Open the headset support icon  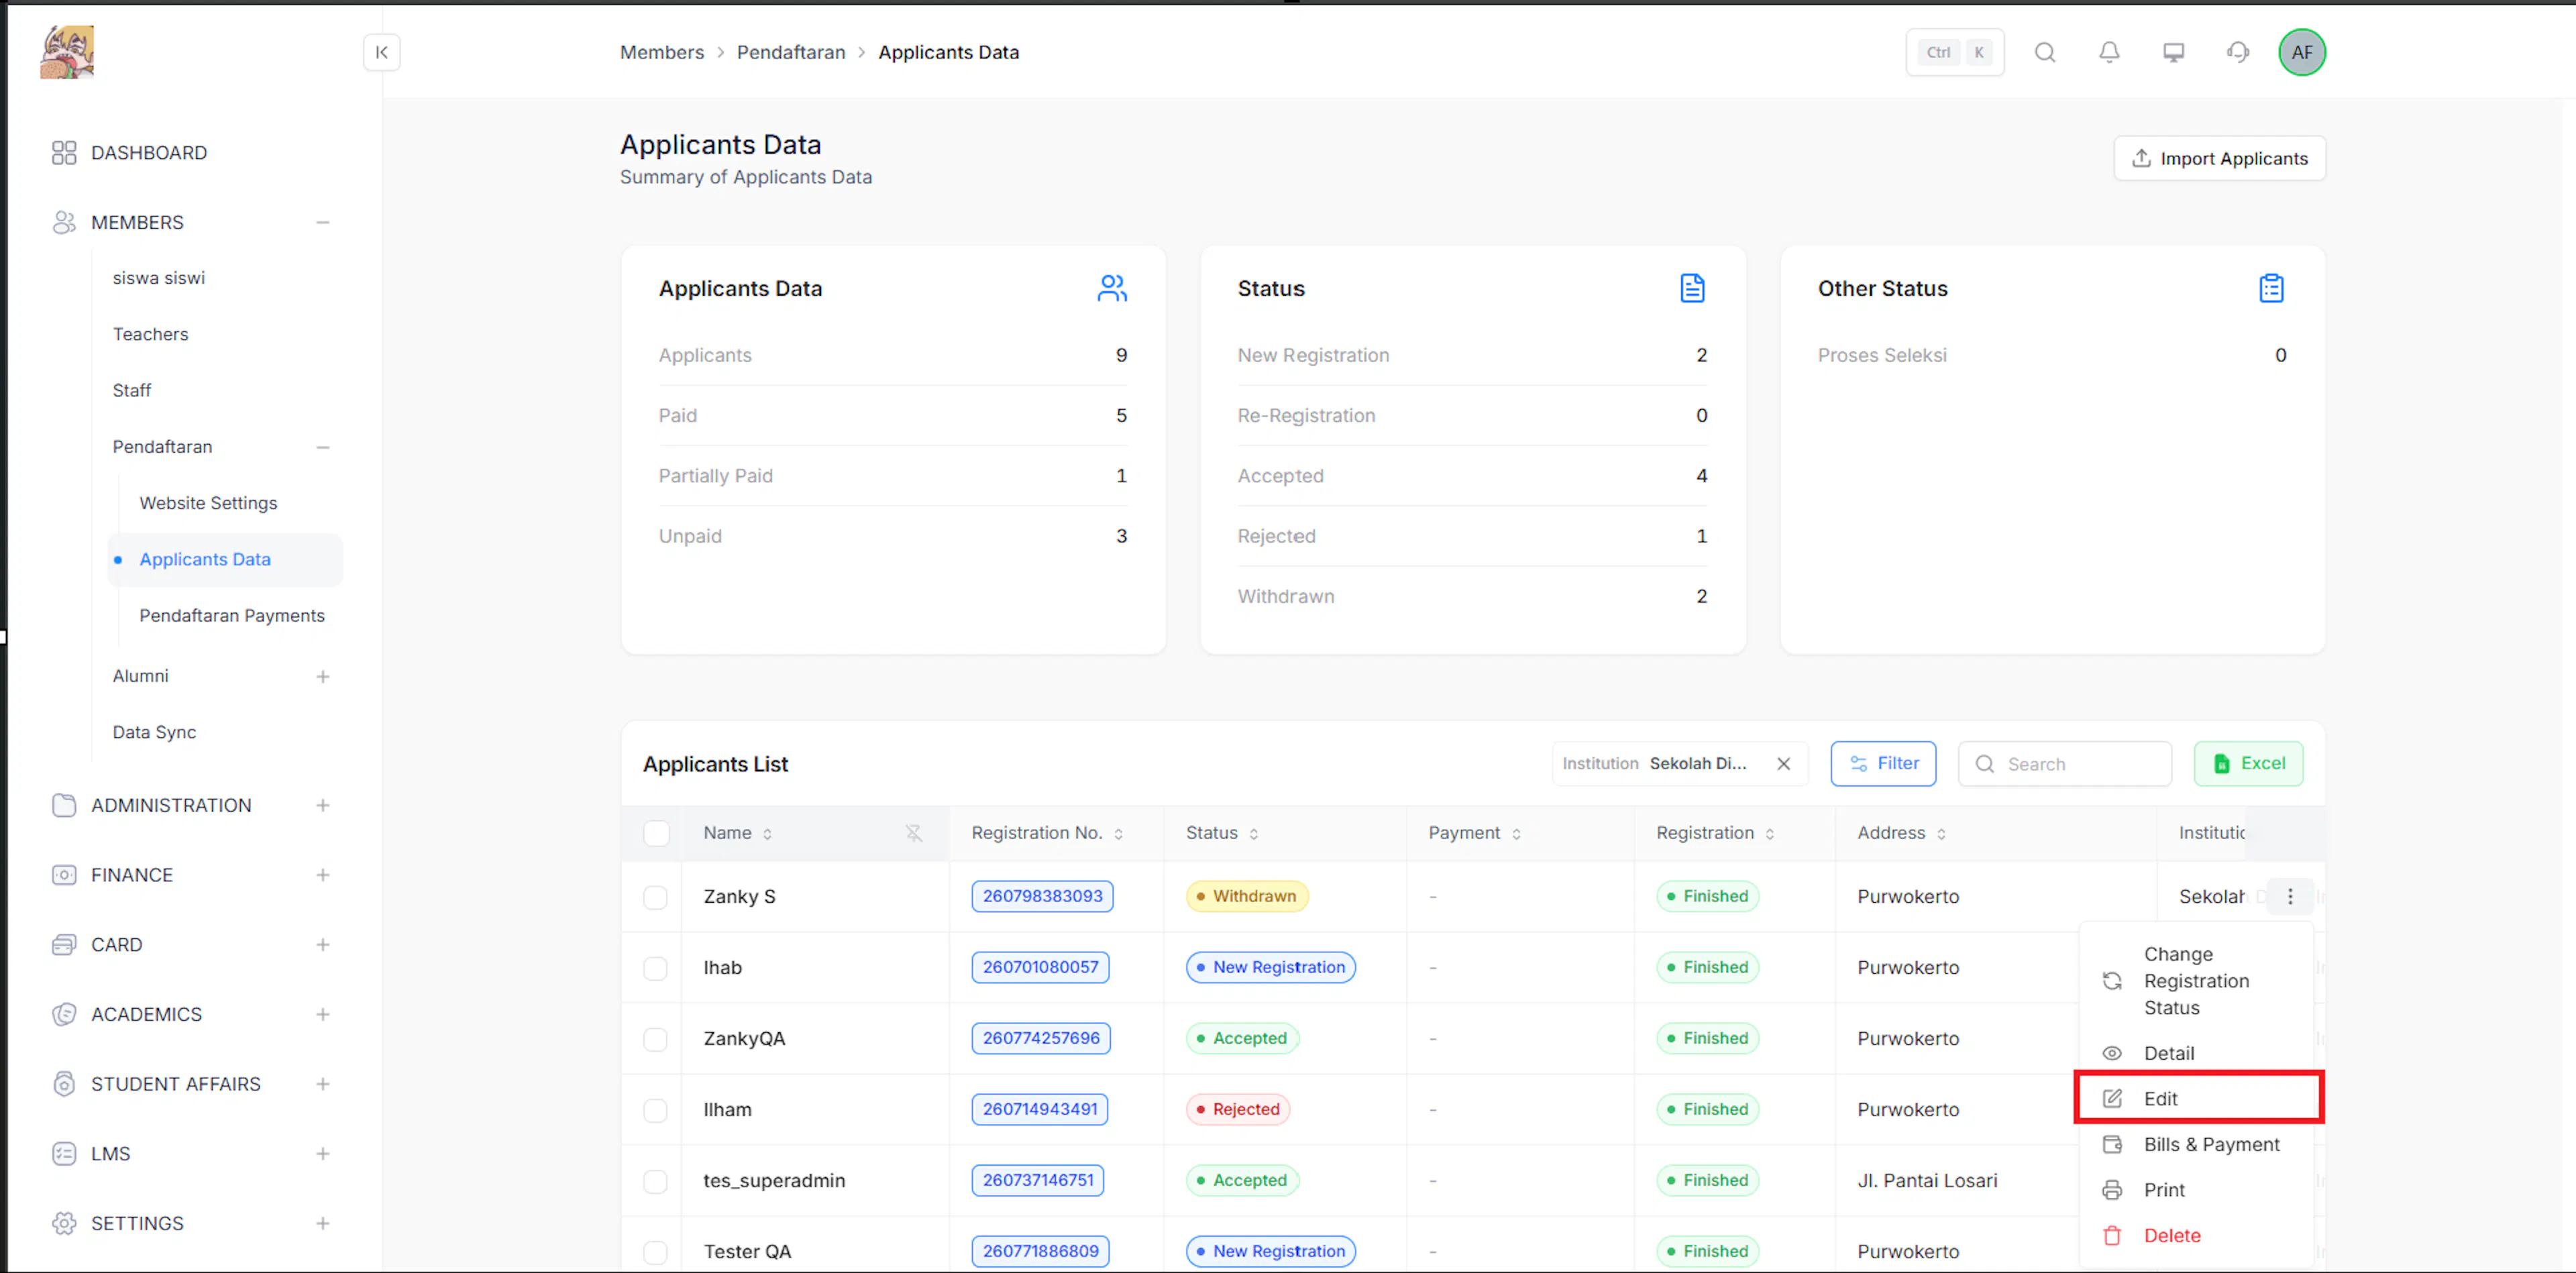pos(2238,52)
